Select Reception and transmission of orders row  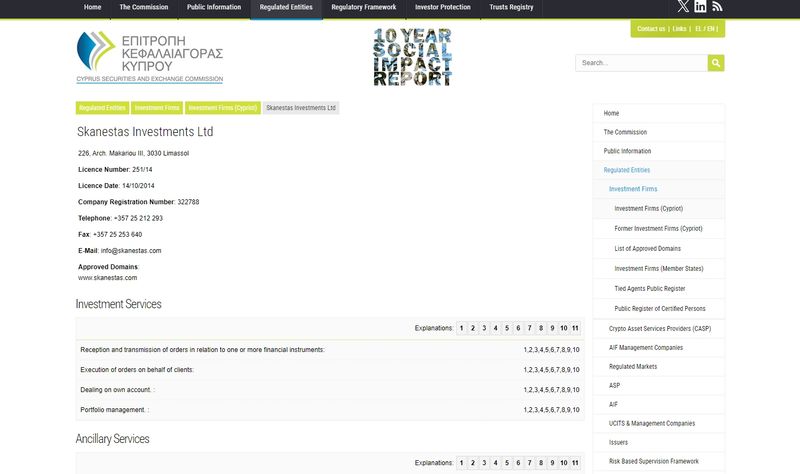[330, 350]
